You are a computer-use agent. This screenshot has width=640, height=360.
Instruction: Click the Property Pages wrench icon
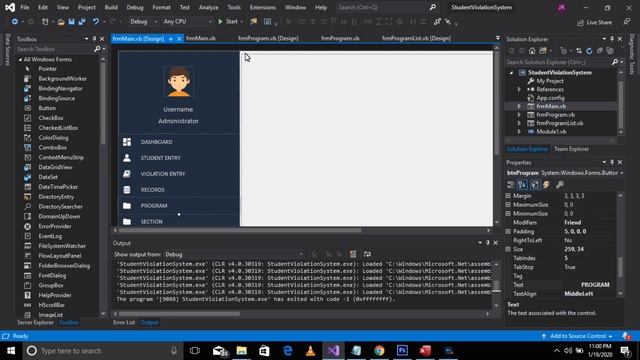point(560,185)
